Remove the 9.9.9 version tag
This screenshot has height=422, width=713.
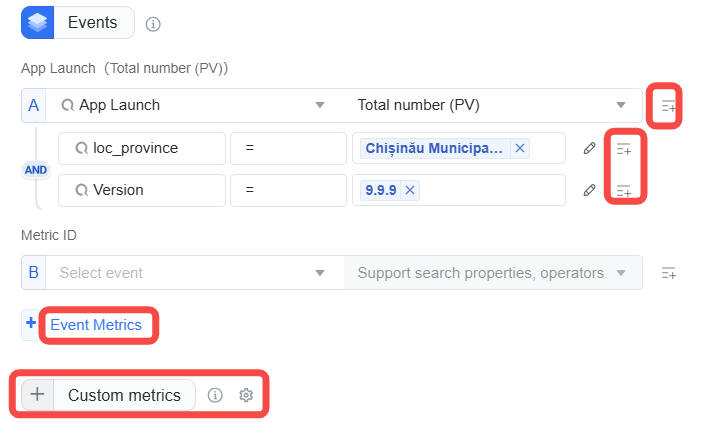410,190
